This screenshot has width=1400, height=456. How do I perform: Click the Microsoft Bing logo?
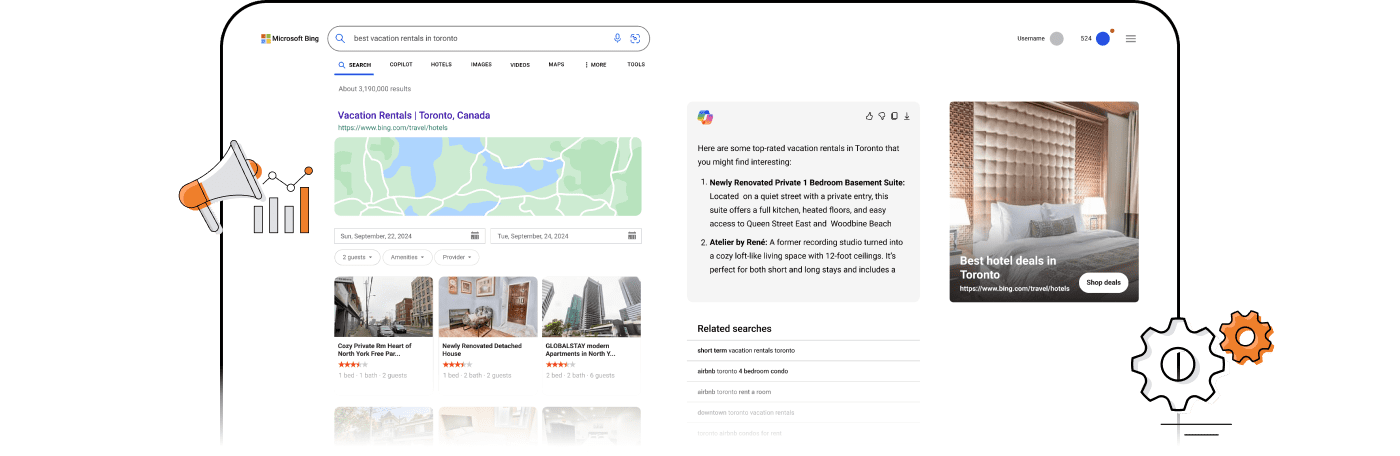287,38
